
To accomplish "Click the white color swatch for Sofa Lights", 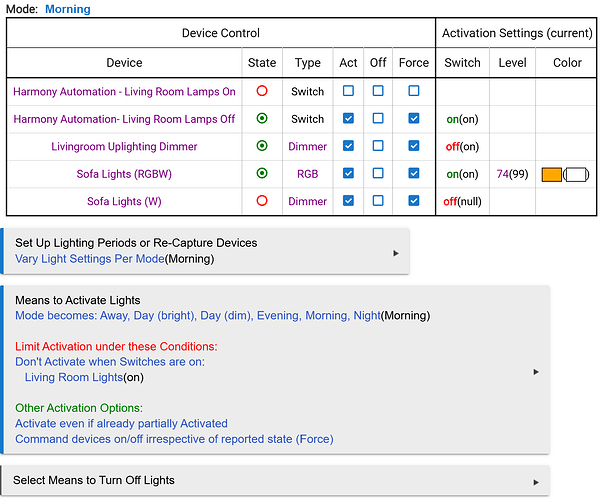I will pyautogui.click(x=577, y=174).
